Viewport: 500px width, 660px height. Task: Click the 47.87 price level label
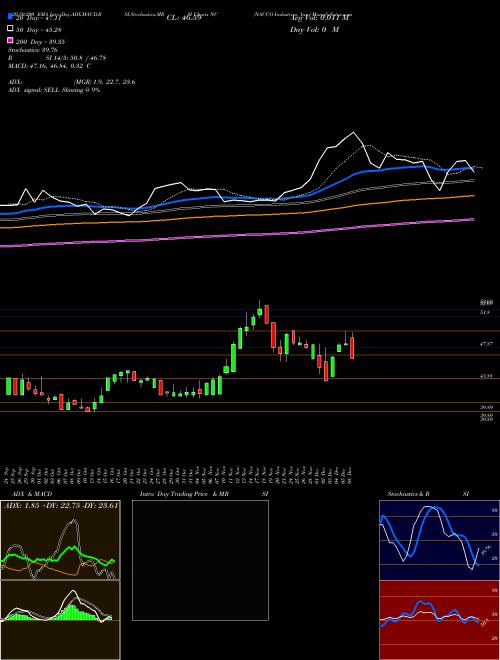click(x=487, y=344)
